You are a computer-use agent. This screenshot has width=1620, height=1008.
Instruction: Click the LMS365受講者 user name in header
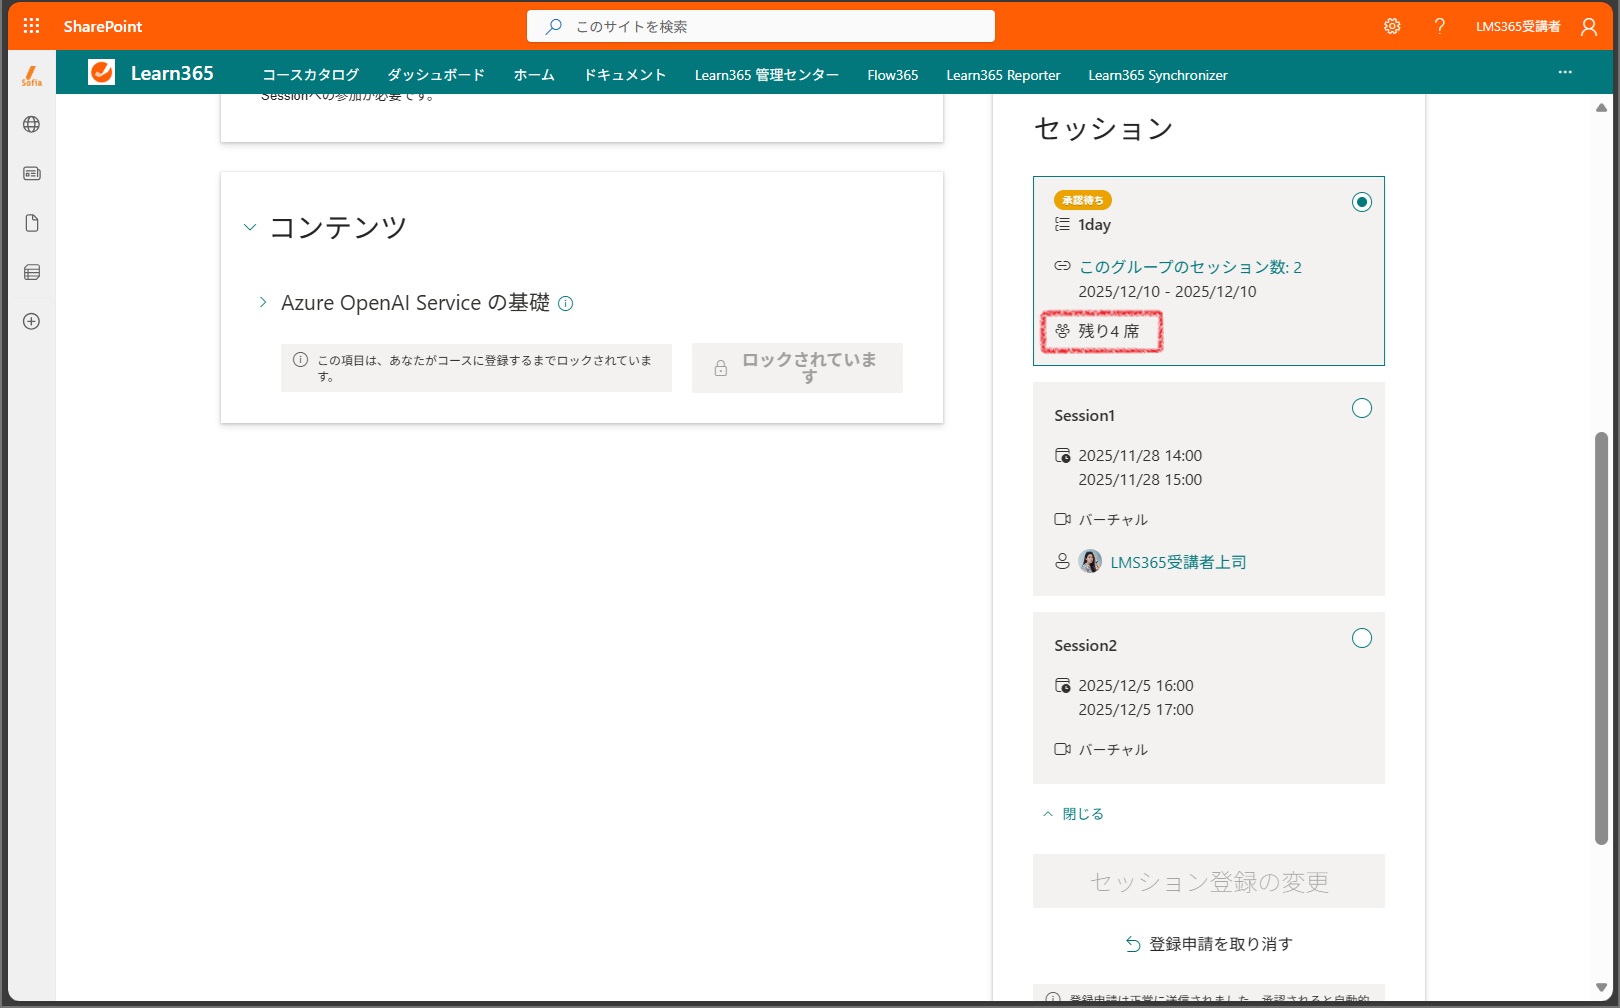pos(1518,26)
